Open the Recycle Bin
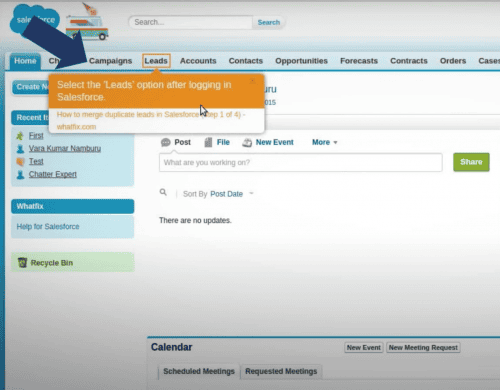The image size is (500, 390). [52, 263]
